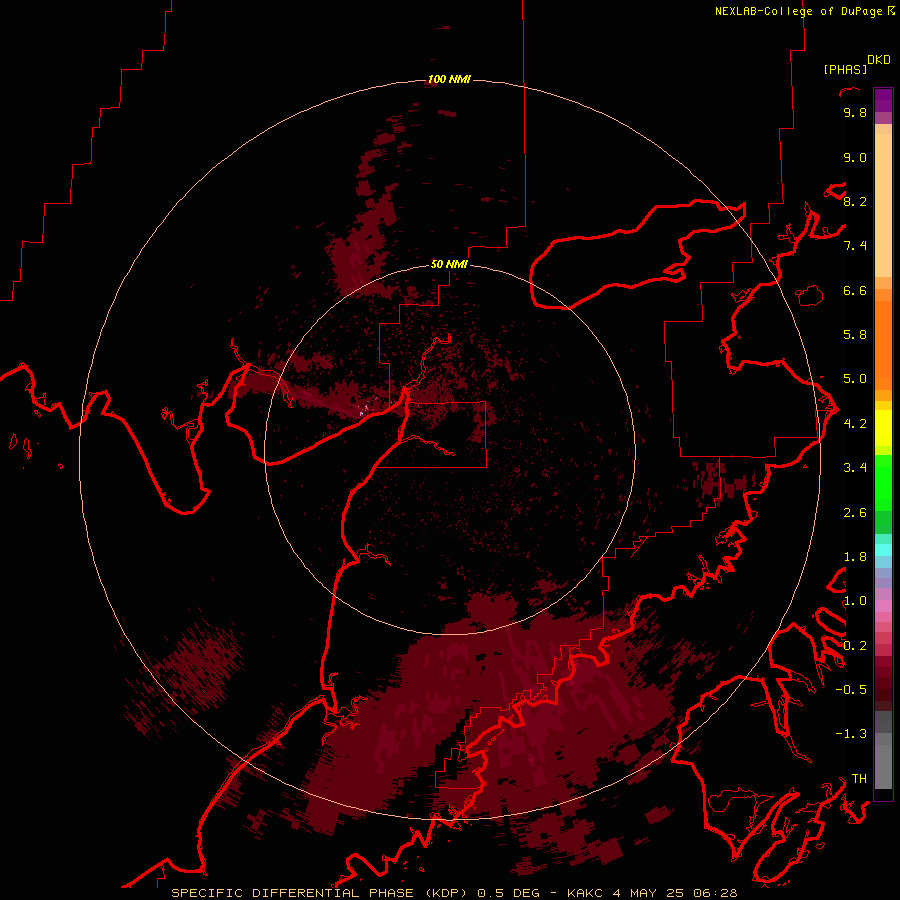Click the 1.0 legend value
Viewport: 900px width, 900px height.
coord(855,601)
